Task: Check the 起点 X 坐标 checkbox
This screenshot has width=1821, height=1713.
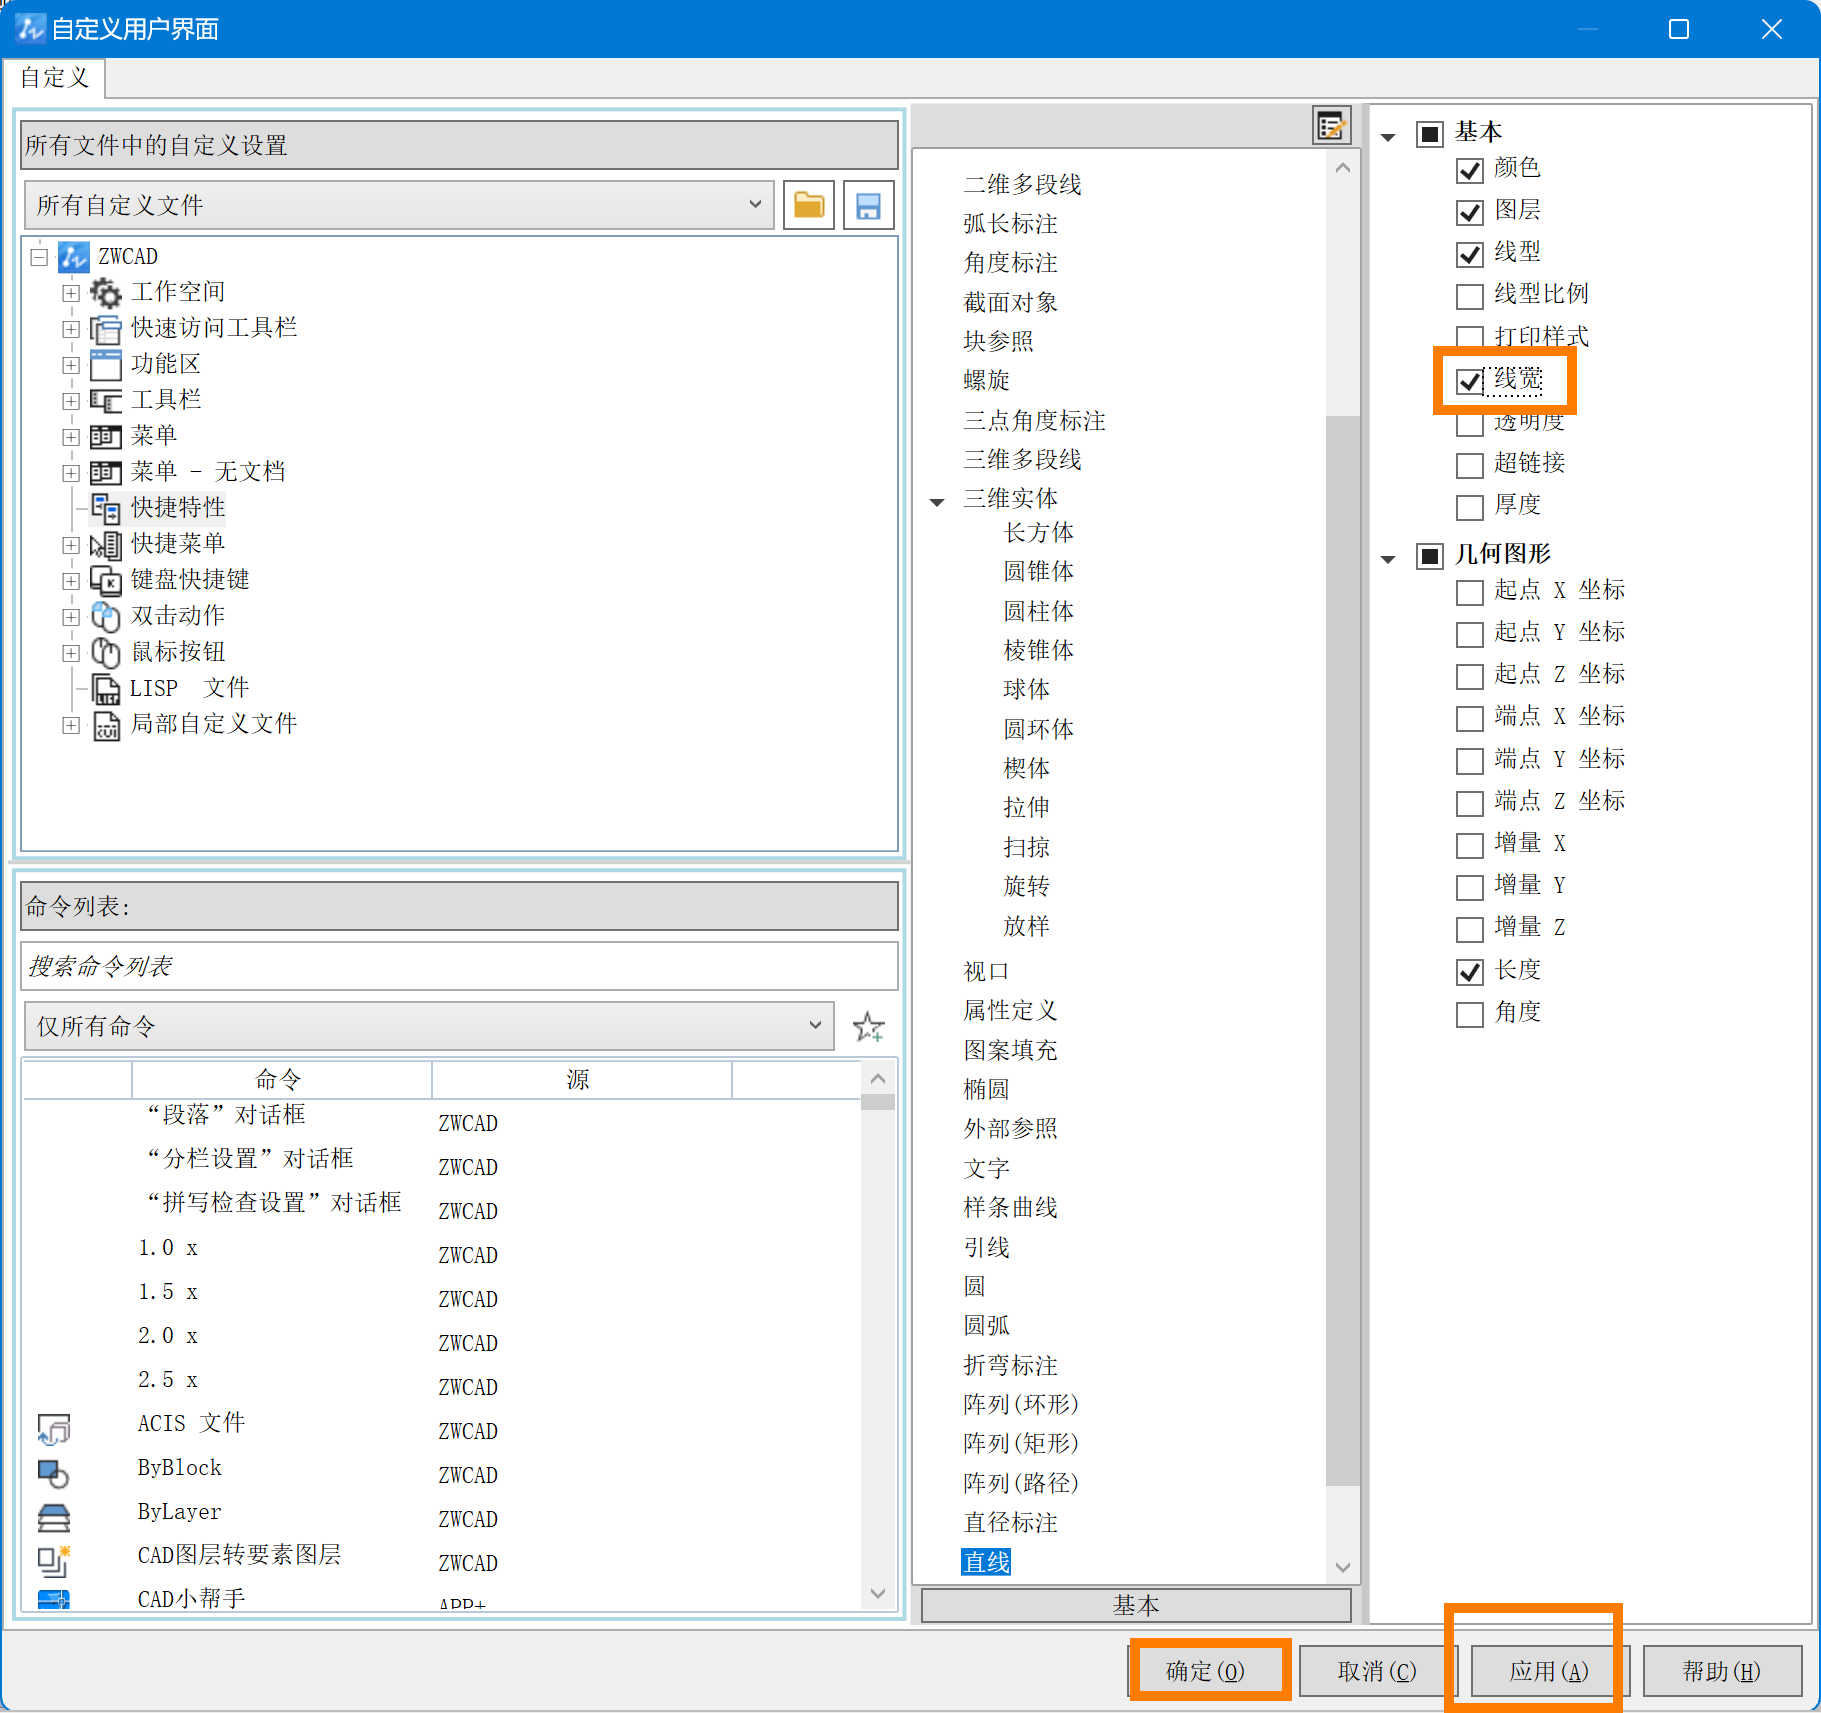Action: click(x=1469, y=593)
